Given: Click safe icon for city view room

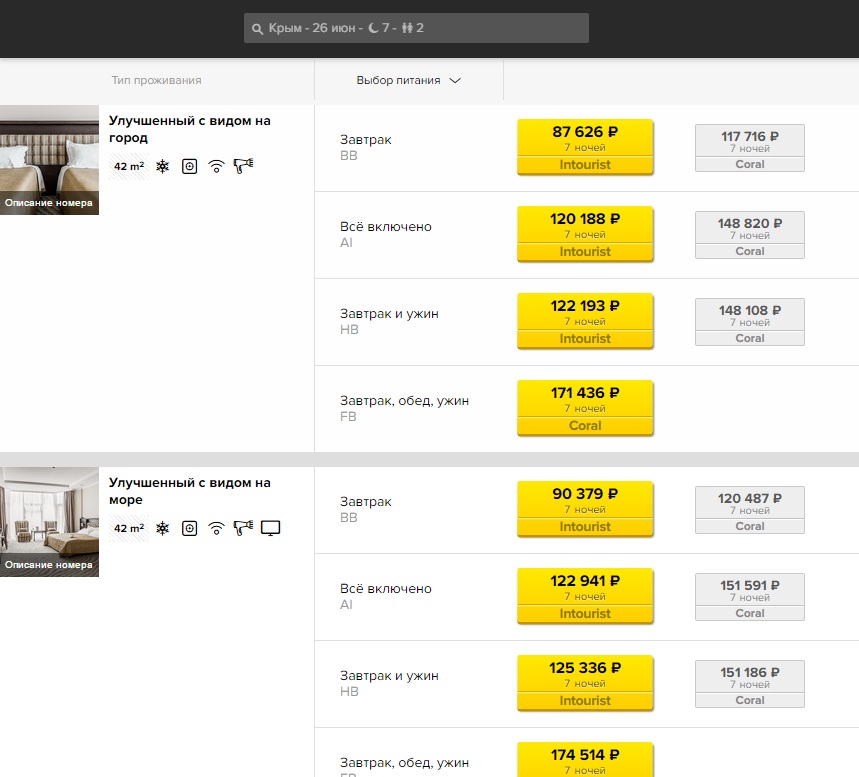Looking at the screenshot, I should click(x=190, y=166).
